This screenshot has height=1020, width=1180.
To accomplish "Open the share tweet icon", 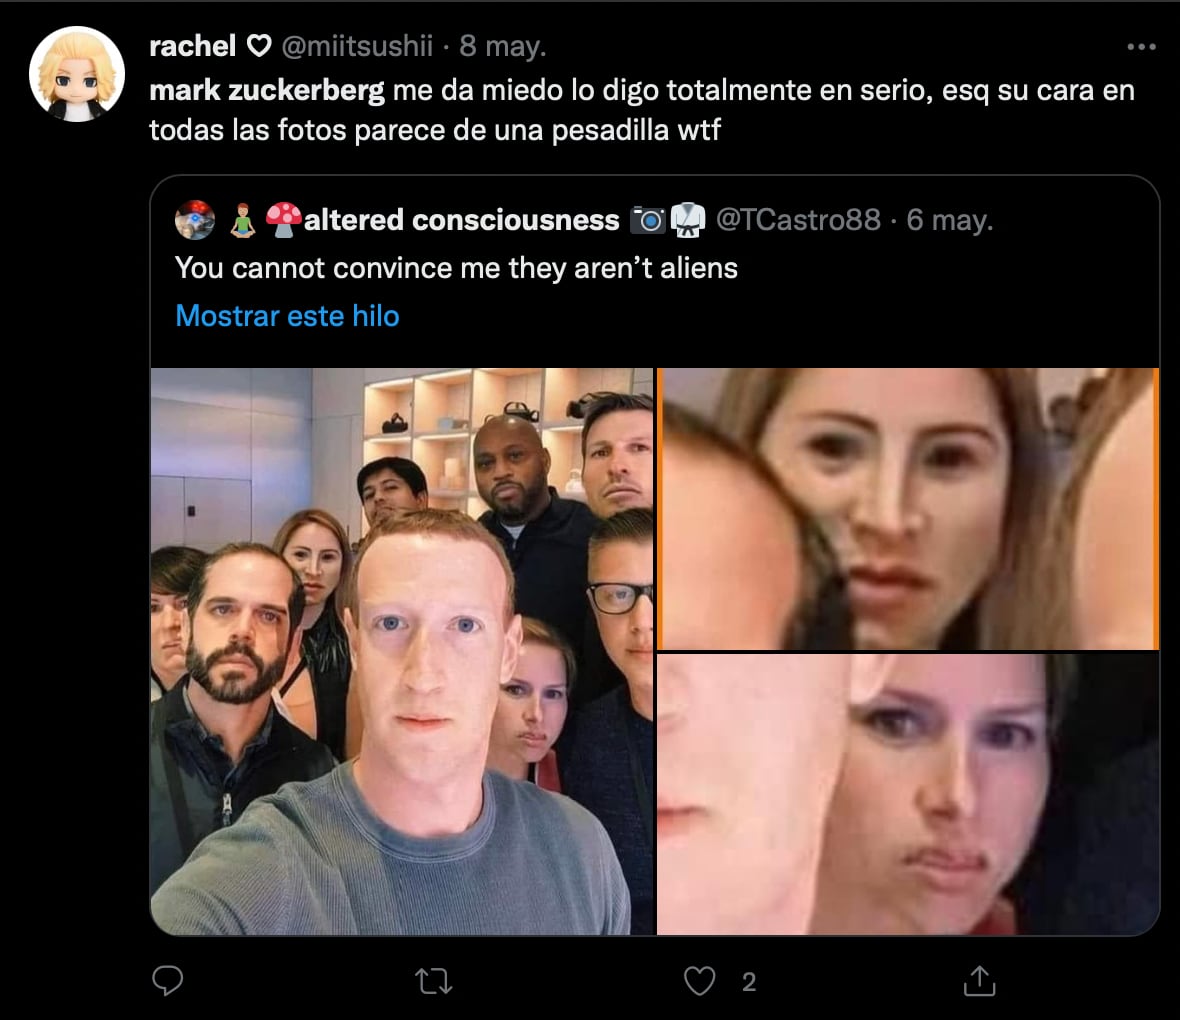I will point(979,981).
